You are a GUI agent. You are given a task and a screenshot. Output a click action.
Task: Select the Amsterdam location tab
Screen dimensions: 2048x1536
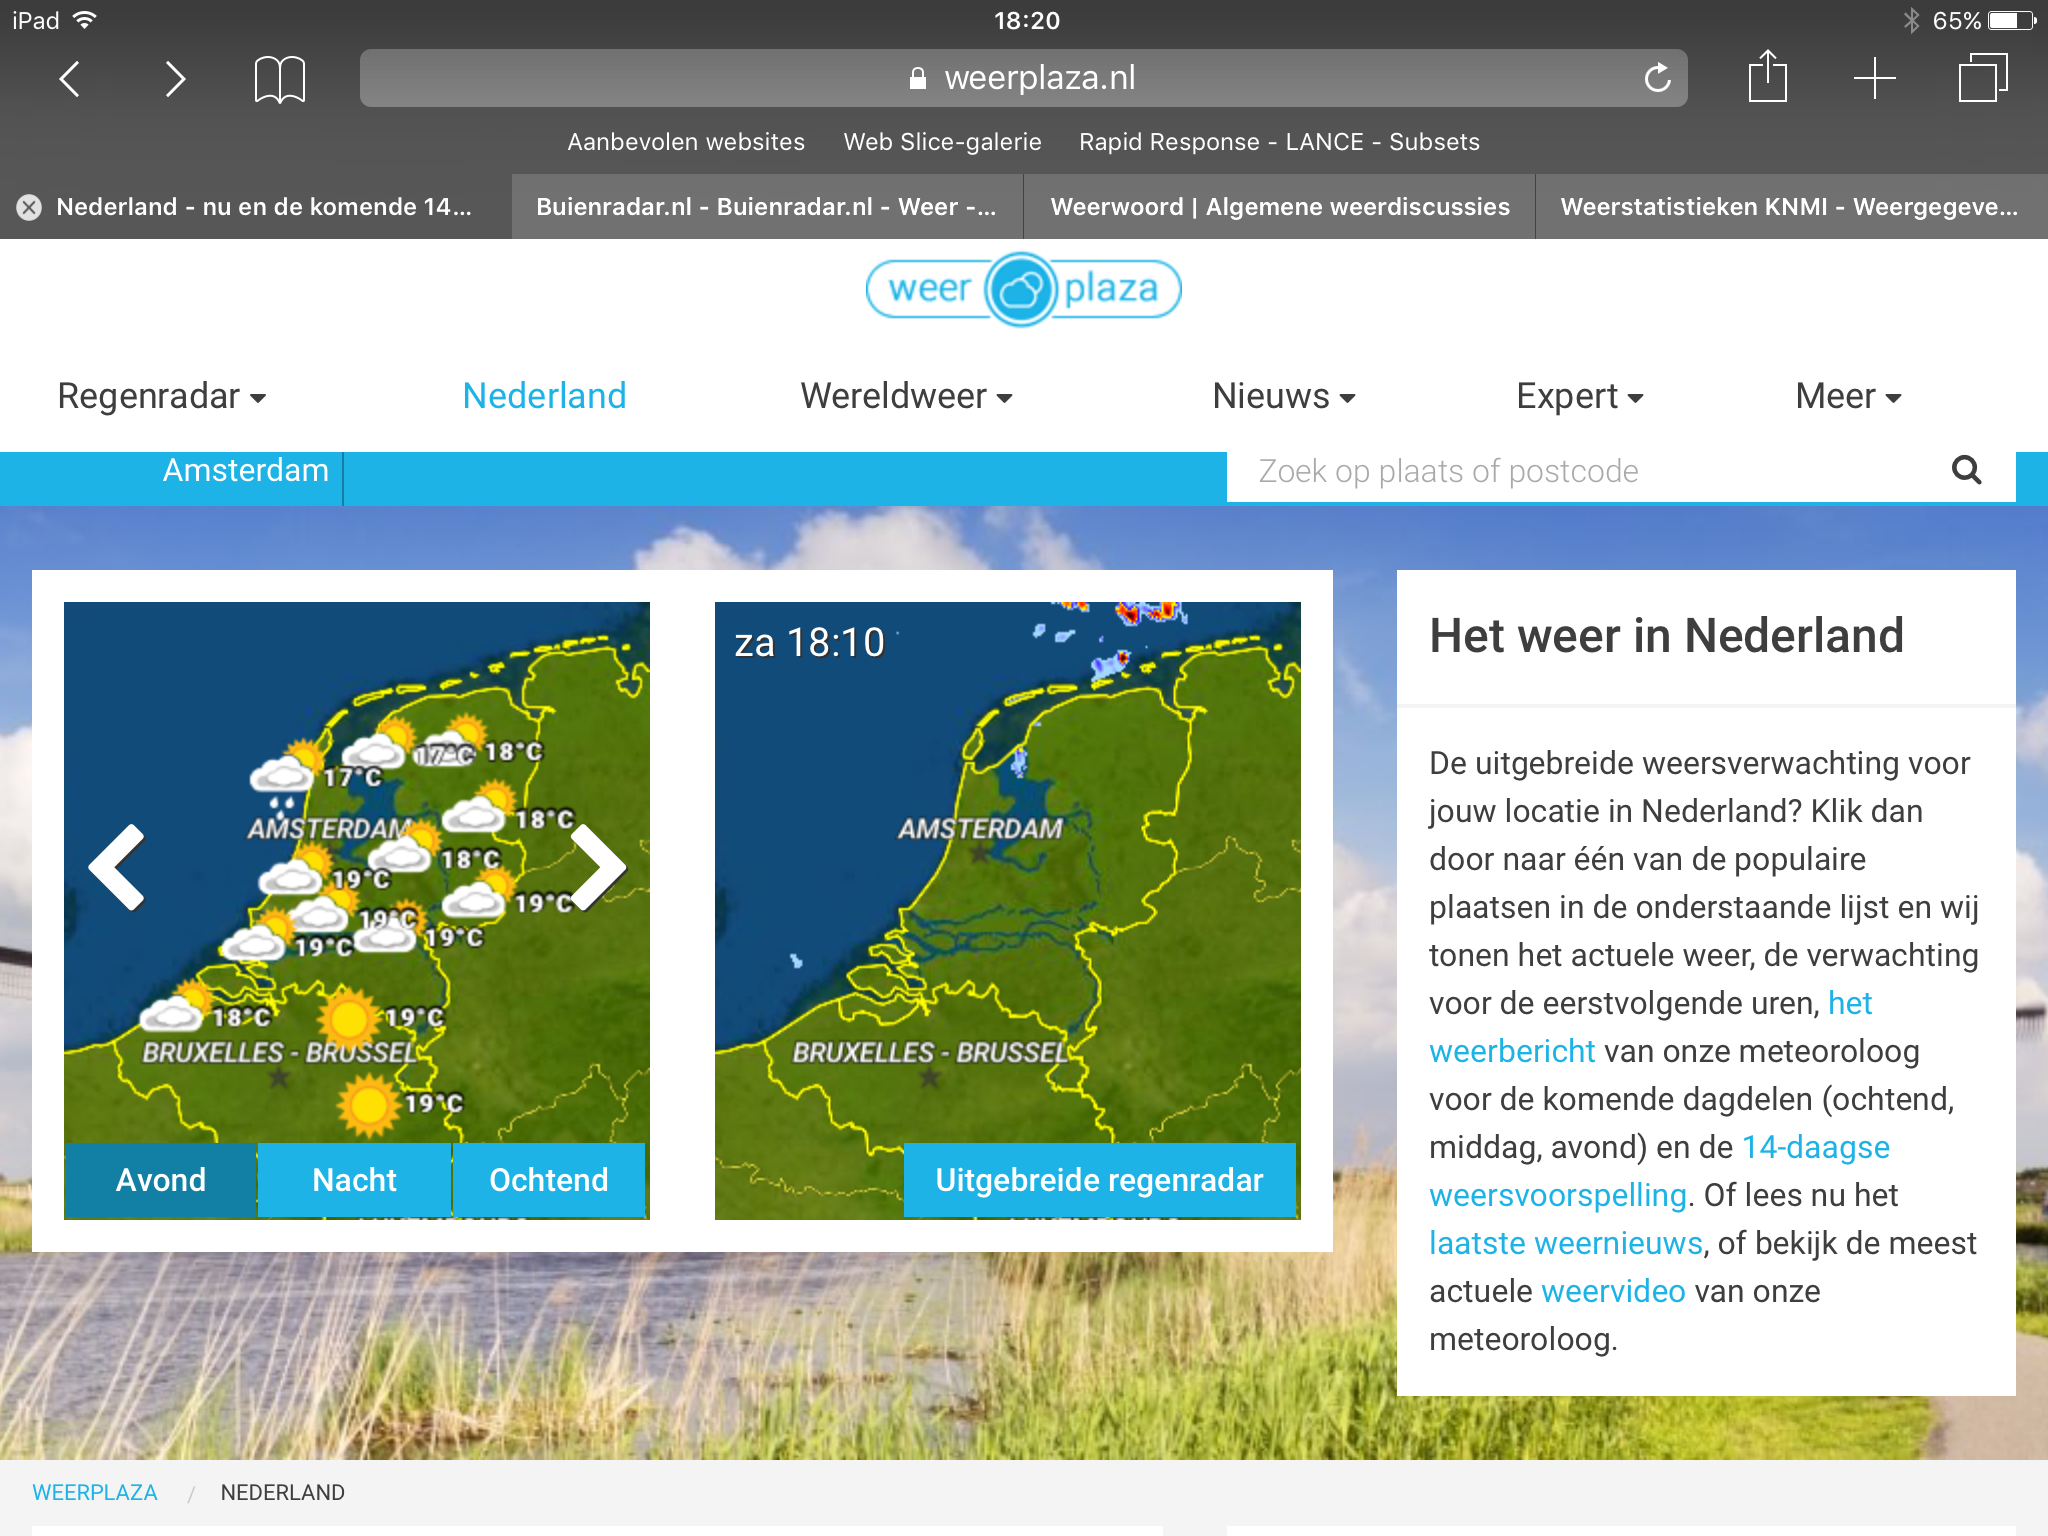pyautogui.click(x=246, y=471)
